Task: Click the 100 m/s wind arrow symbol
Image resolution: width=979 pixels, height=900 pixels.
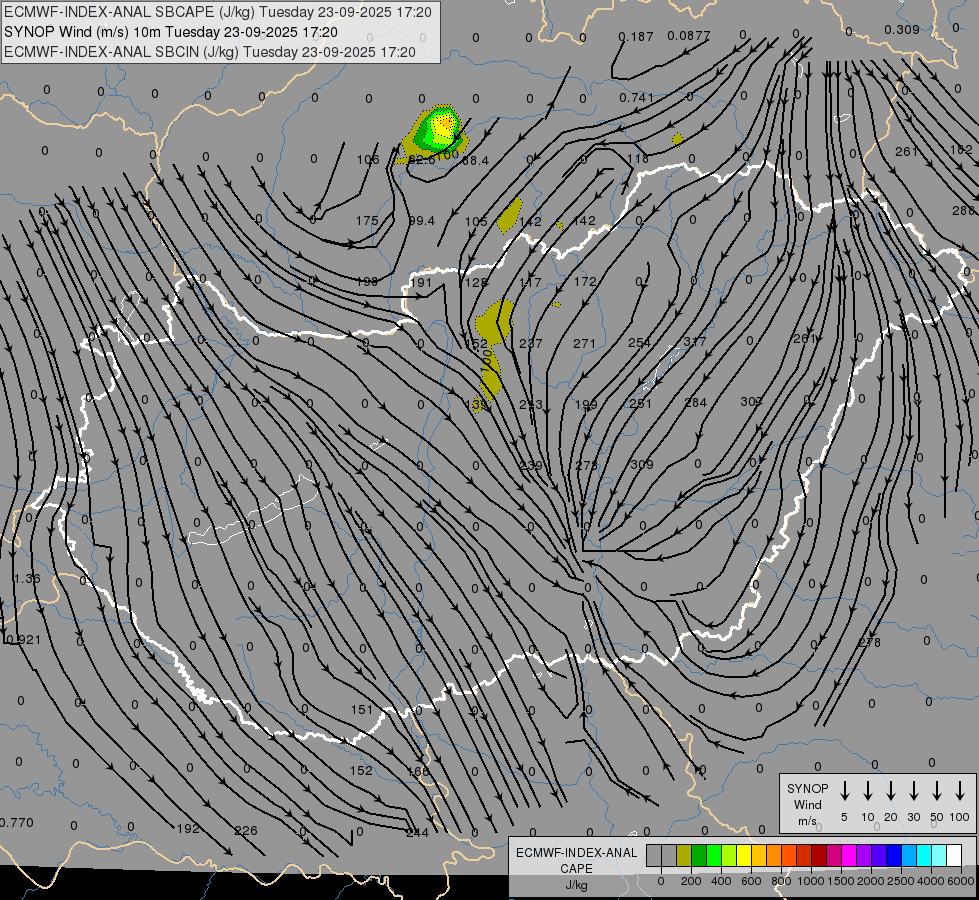Action: (x=960, y=791)
